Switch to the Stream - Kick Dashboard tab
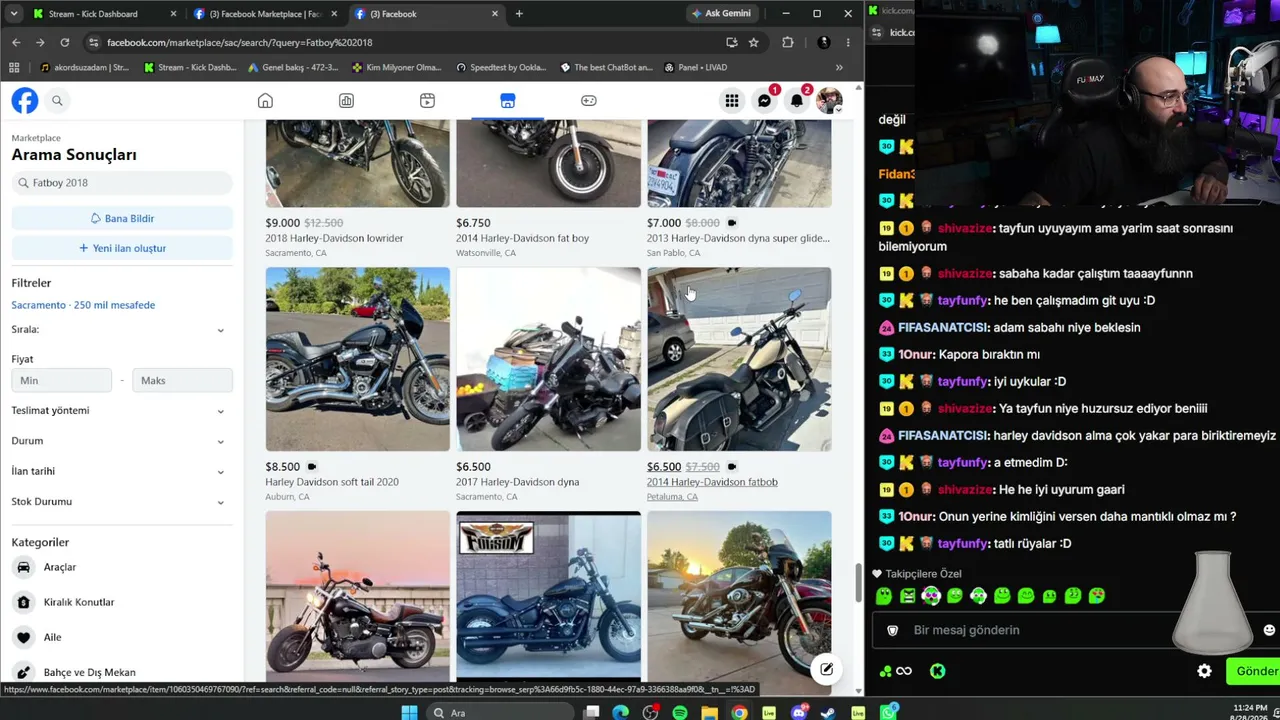 (104, 14)
